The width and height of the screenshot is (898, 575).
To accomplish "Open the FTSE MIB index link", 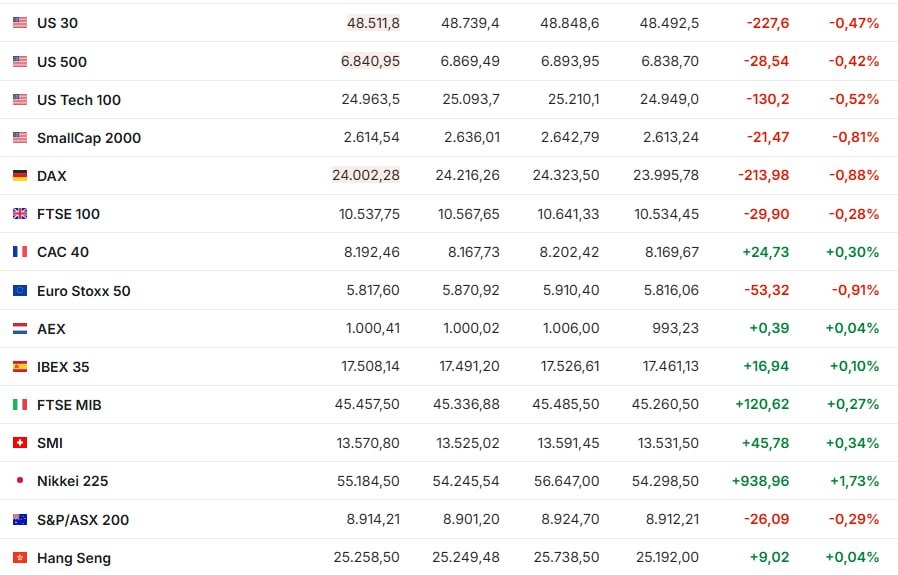I will 69,405.
